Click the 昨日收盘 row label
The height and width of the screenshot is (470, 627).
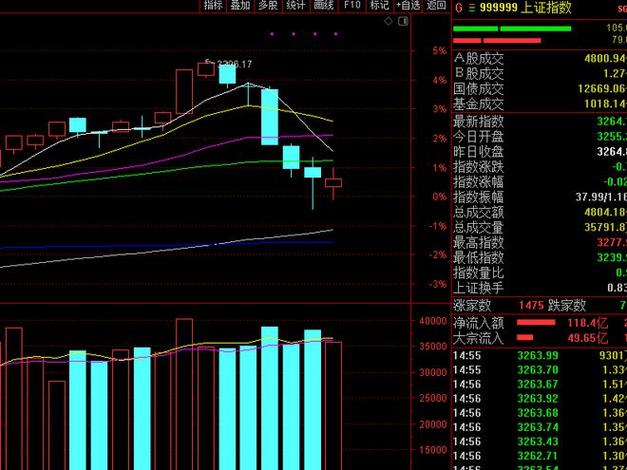478,152
